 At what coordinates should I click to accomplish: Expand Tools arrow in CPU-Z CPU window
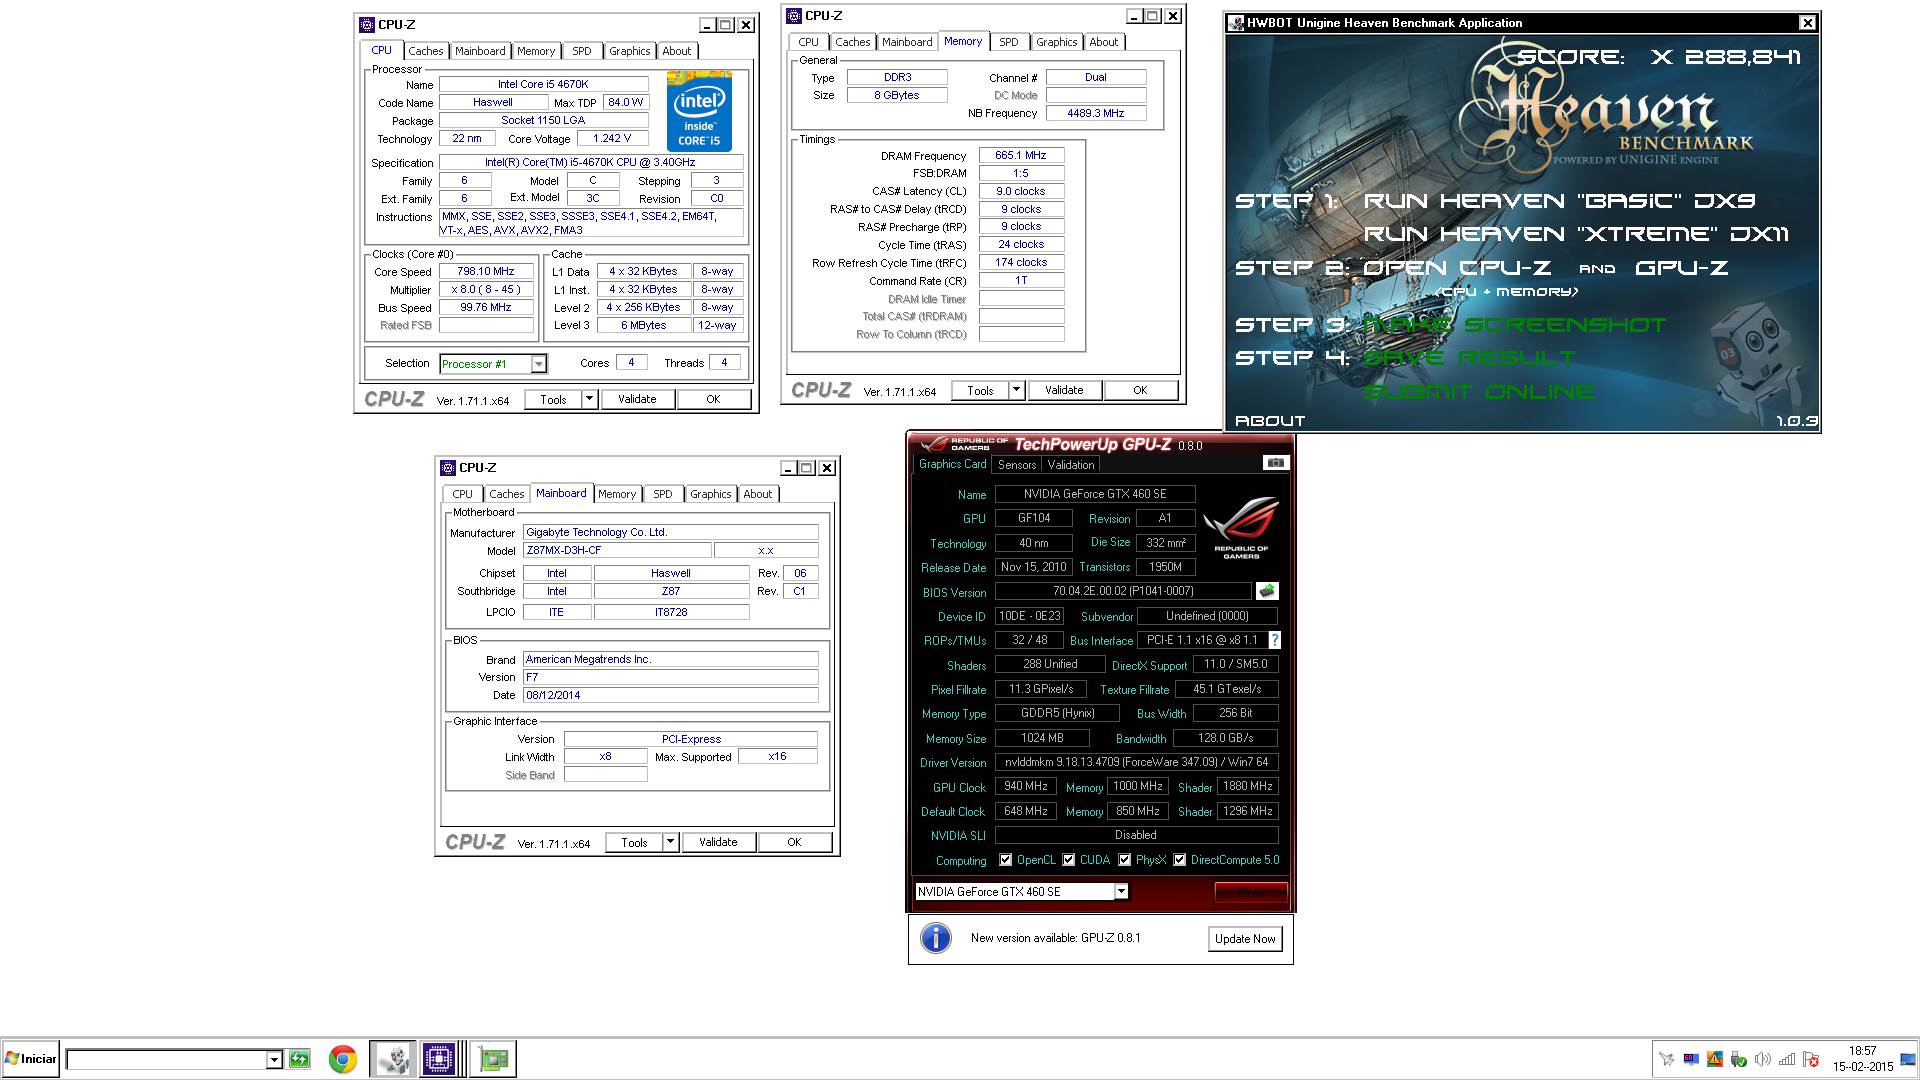(589, 399)
